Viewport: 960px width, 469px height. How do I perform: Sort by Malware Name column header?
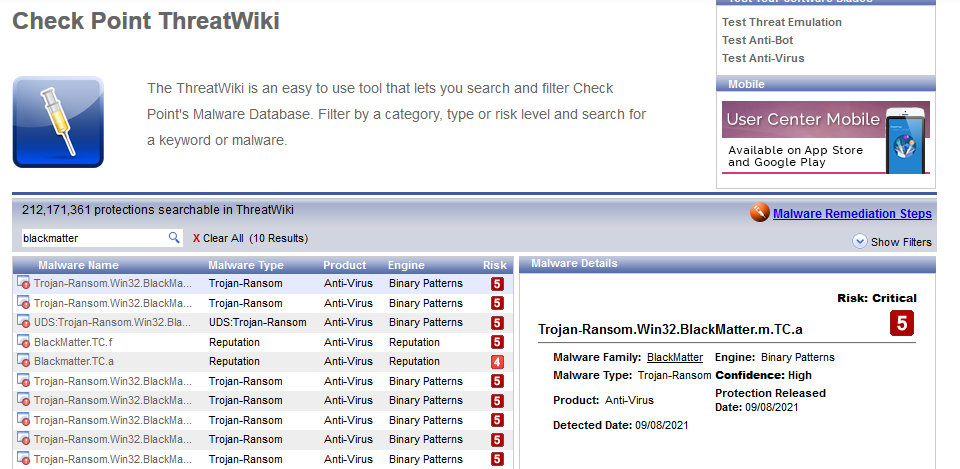coord(78,265)
